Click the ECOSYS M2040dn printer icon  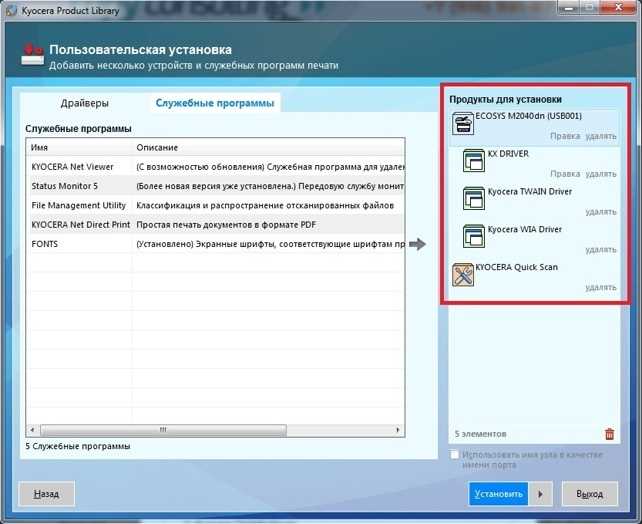click(x=463, y=123)
